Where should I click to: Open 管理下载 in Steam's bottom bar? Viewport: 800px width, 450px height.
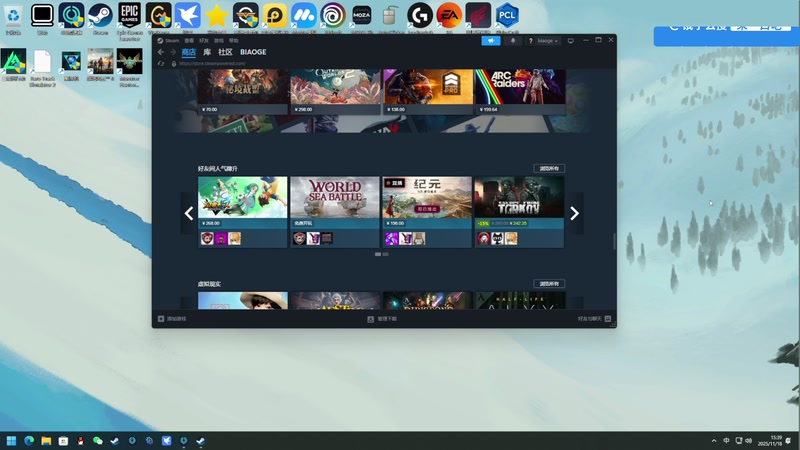tap(382, 319)
